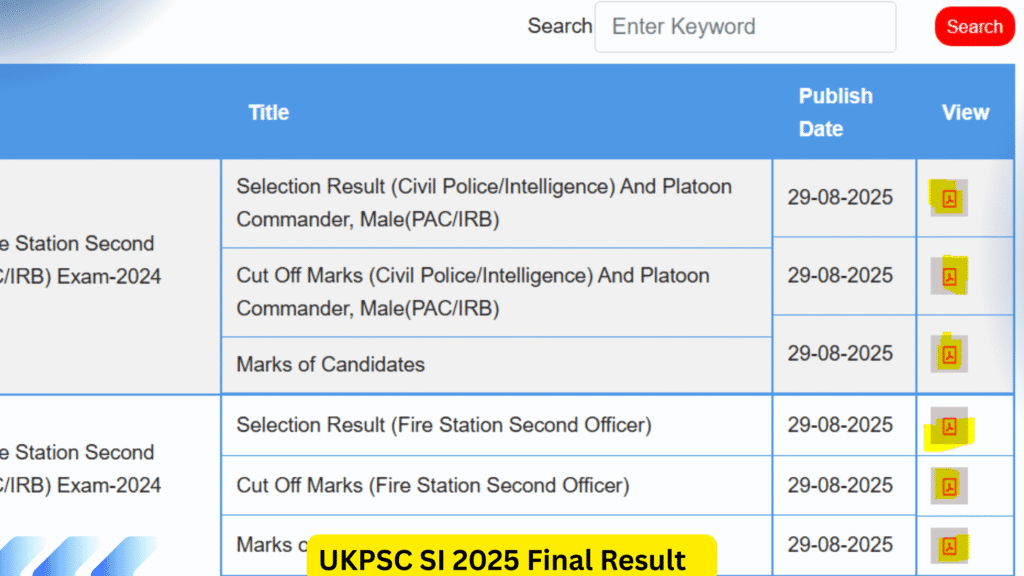Screen dimensions: 1024x576
Task: Click publish date of Cut Off Marks Fire Station row
Action: (x=840, y=485)
